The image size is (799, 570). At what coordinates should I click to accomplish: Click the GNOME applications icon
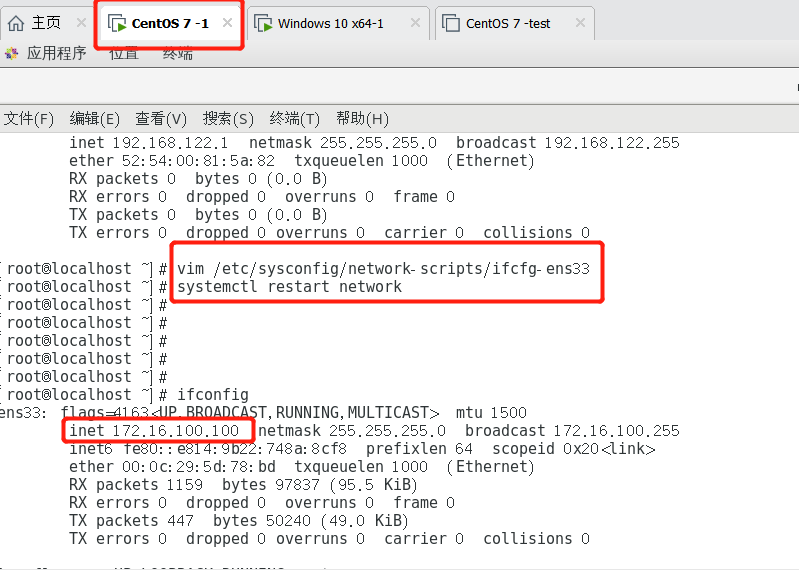[x=12, y=53]
